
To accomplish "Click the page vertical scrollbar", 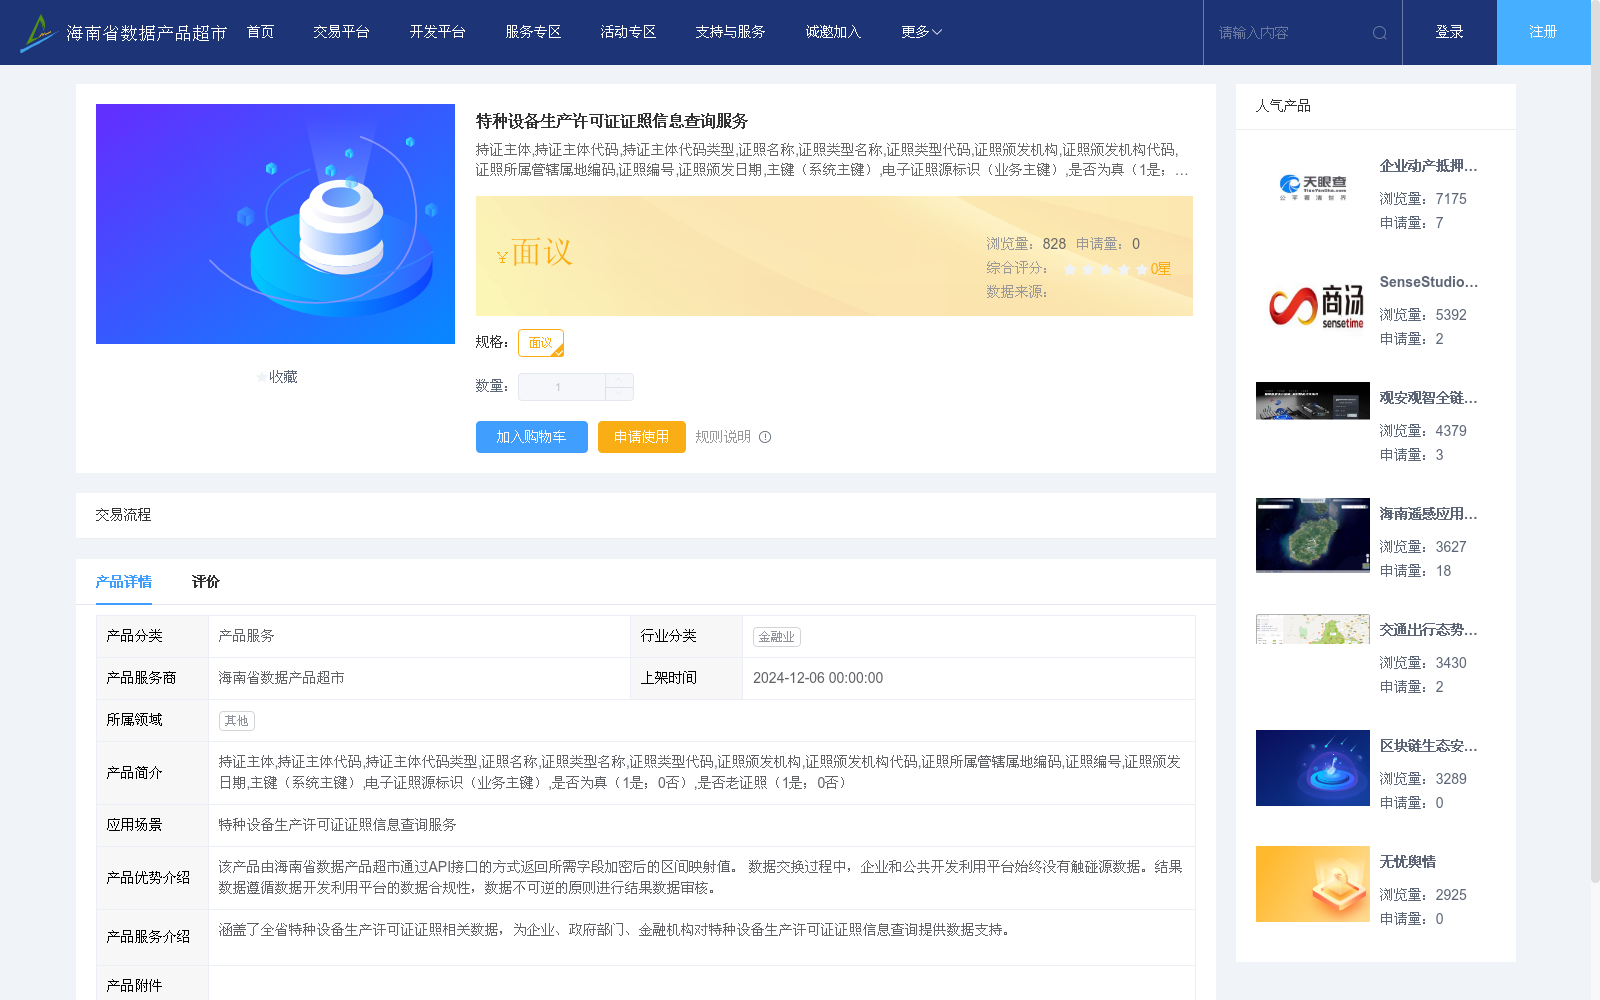I will pos(1595,440).
